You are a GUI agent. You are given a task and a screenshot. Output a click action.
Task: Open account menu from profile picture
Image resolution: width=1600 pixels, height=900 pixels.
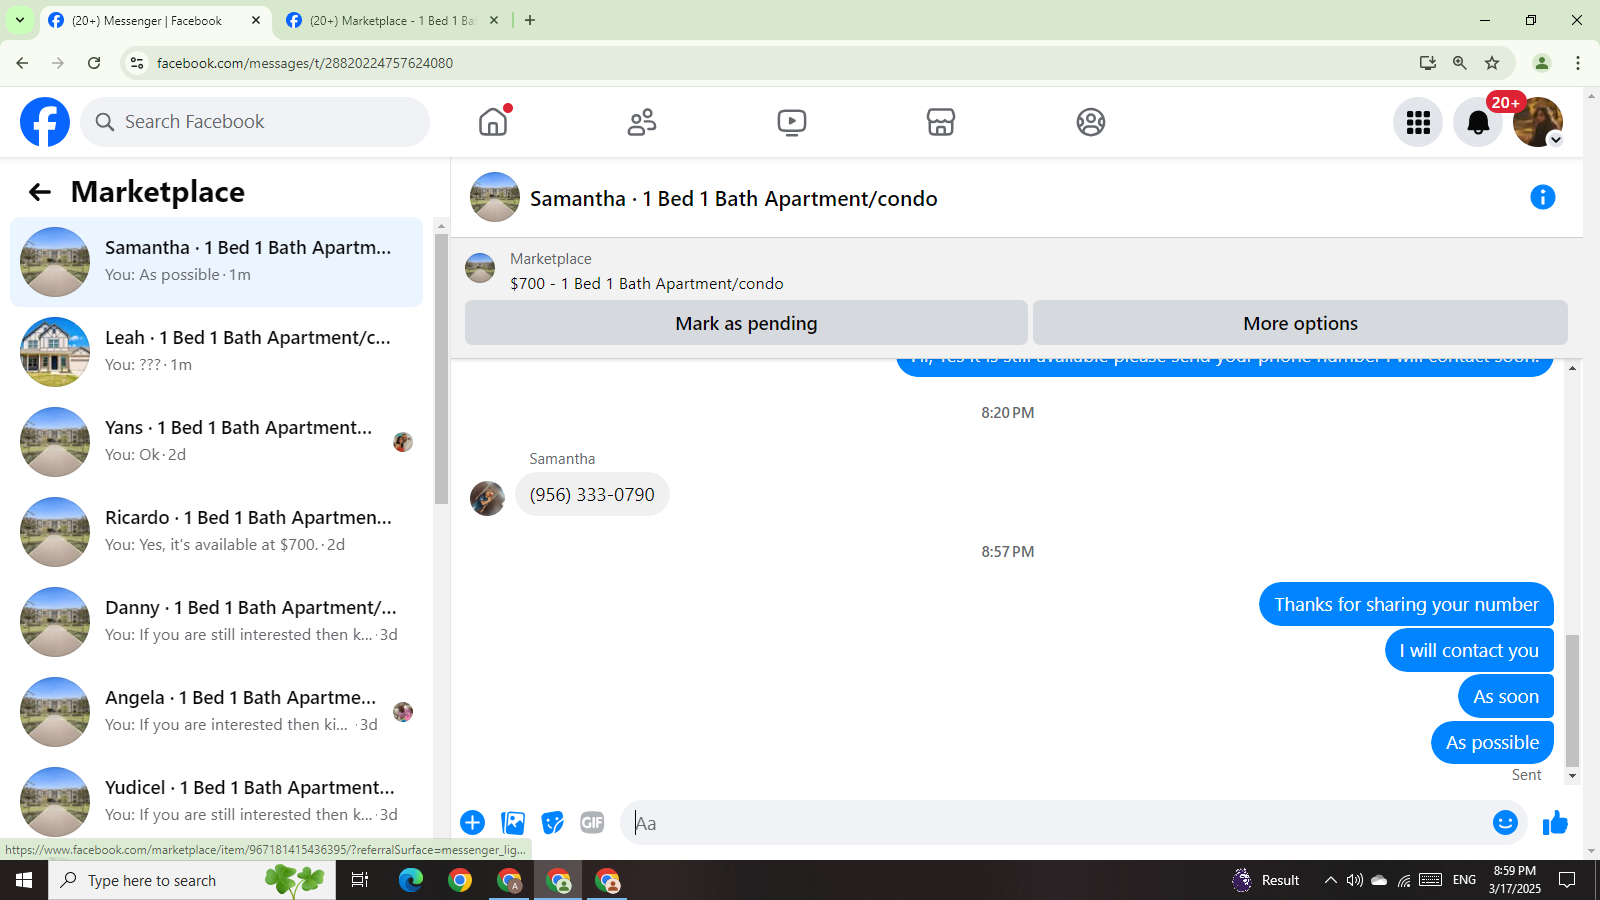coord(1538,122)
